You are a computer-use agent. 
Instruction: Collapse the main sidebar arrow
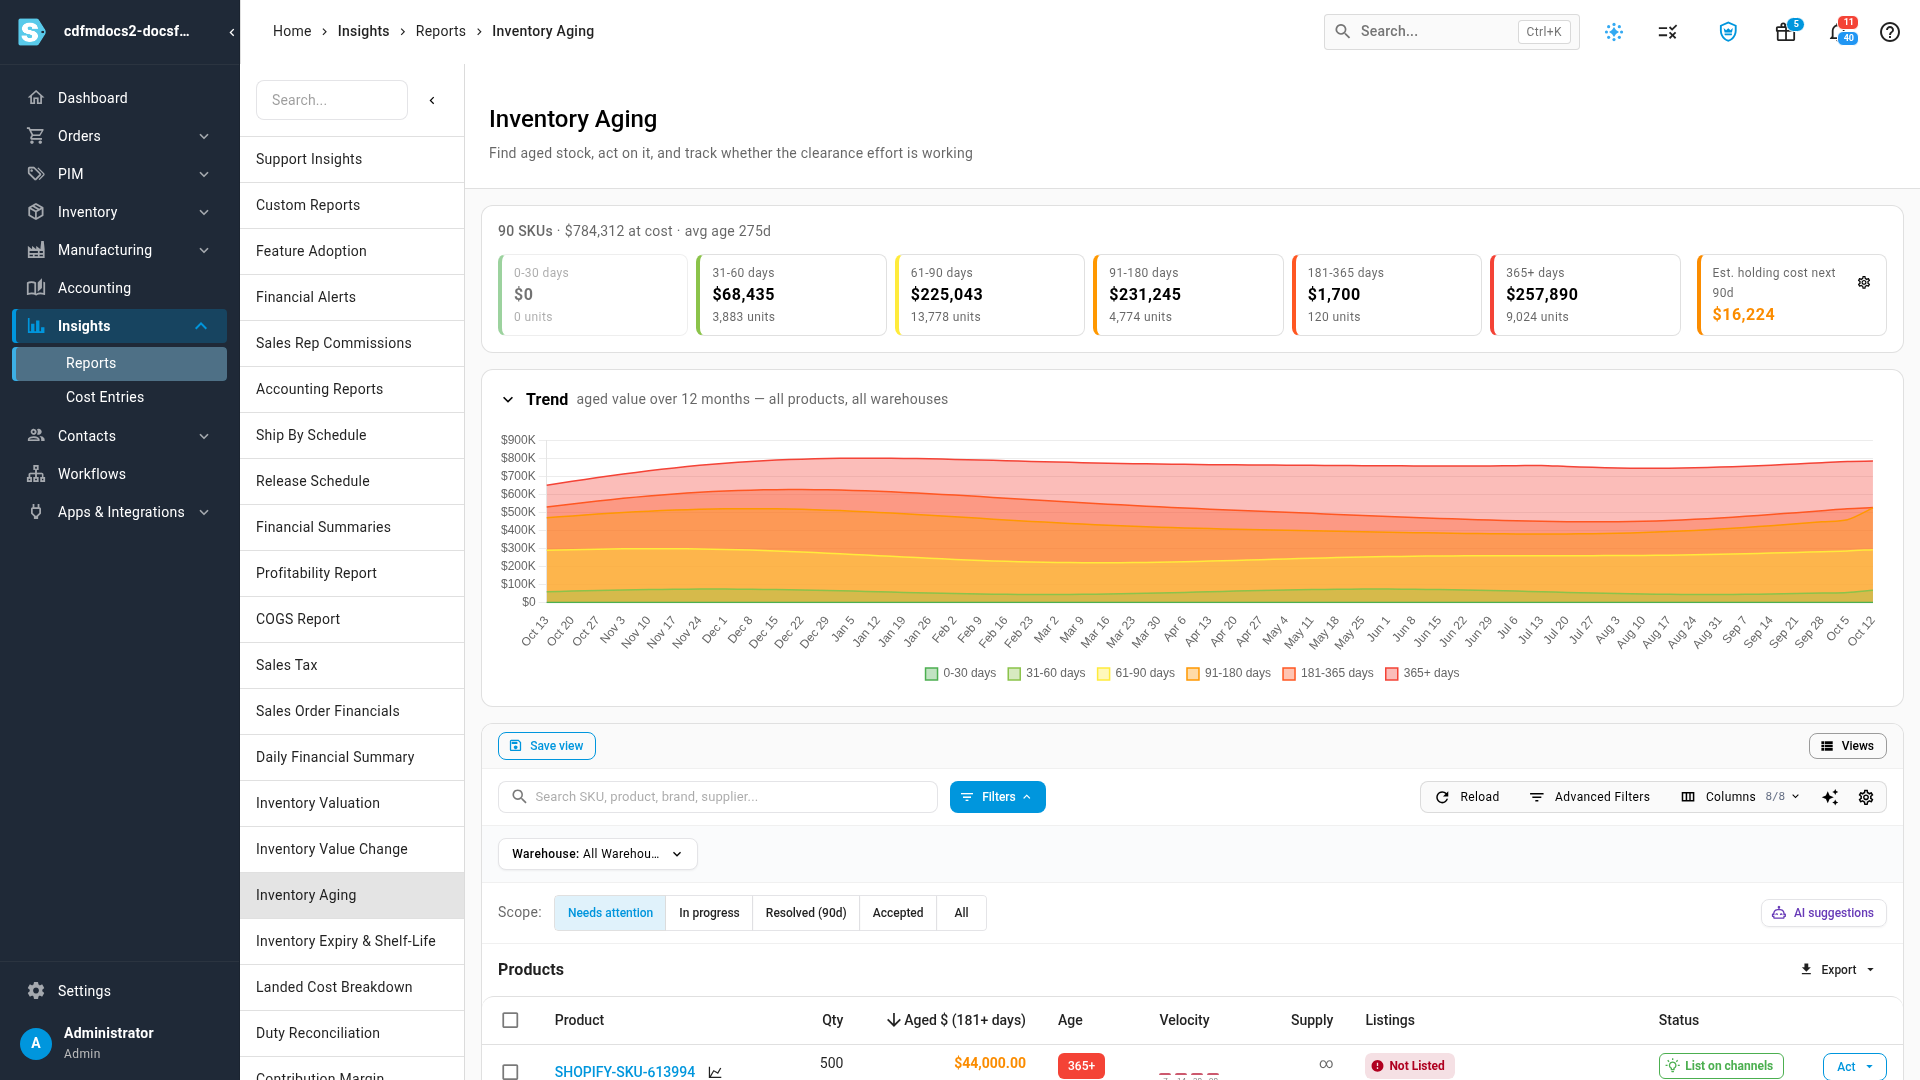pos(232,32)
